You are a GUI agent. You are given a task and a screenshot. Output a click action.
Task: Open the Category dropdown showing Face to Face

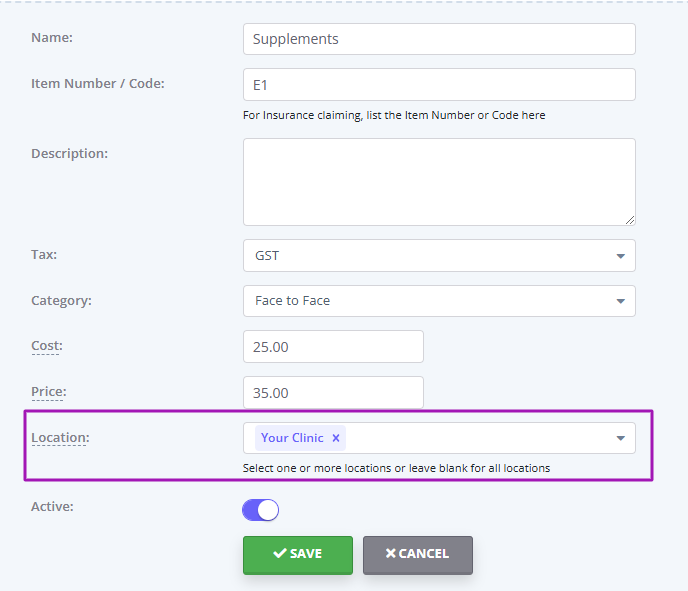(439, 301)
